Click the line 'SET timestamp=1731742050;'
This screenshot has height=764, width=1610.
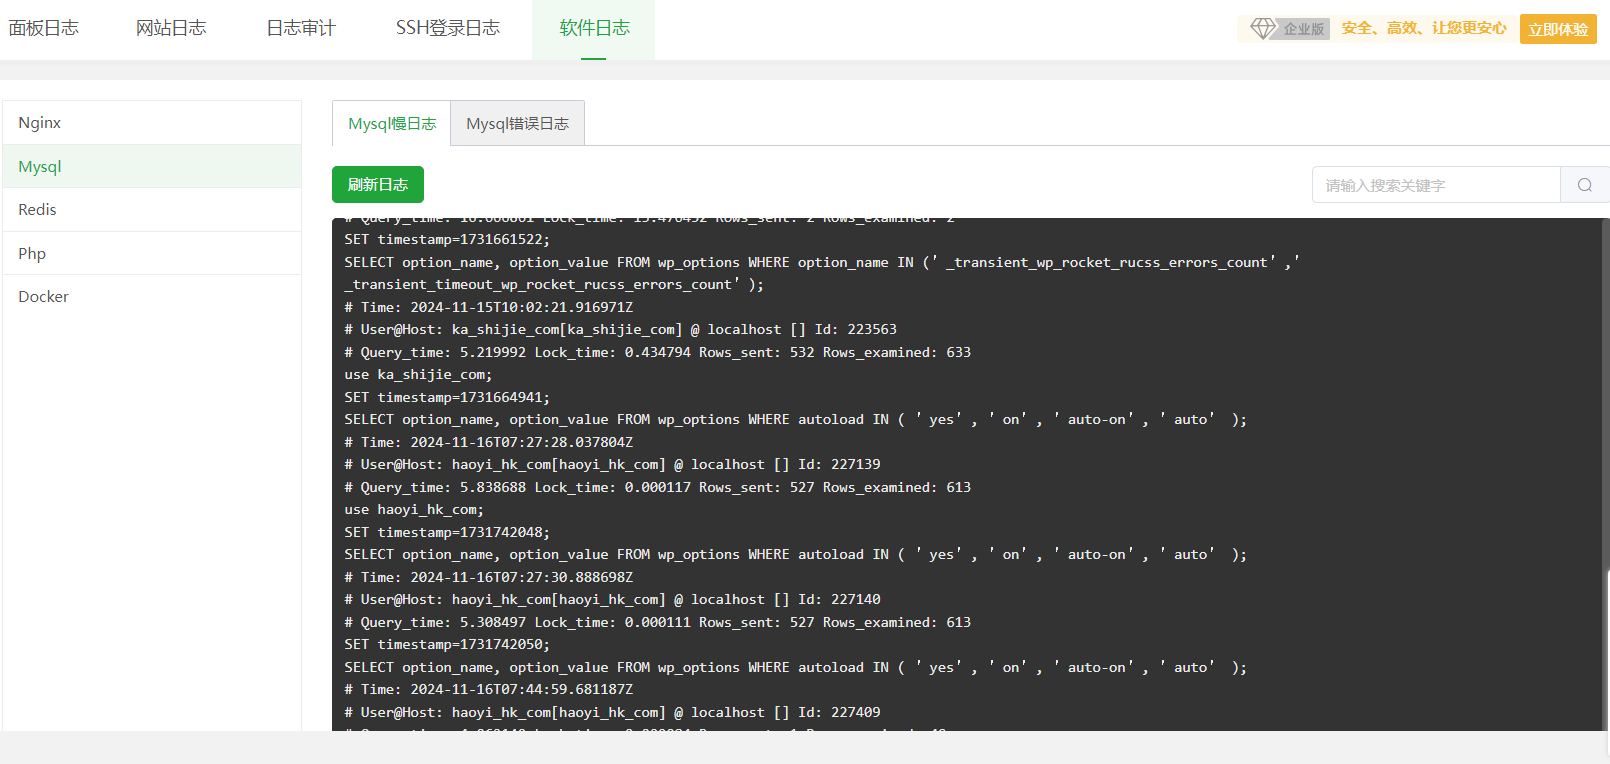click(447, 644)
